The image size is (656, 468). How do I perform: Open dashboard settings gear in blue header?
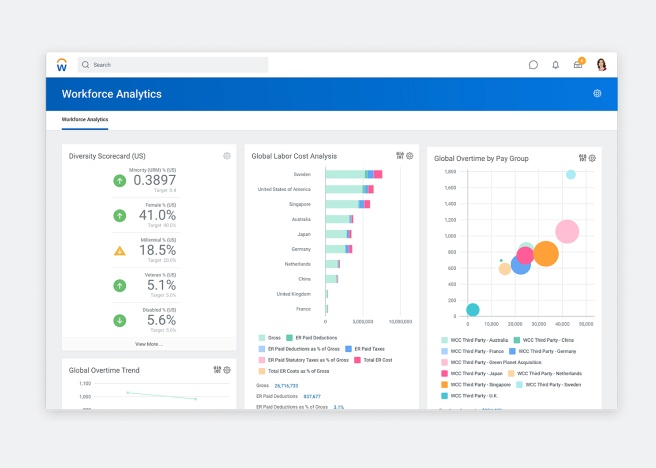click(x=597, y=94)
